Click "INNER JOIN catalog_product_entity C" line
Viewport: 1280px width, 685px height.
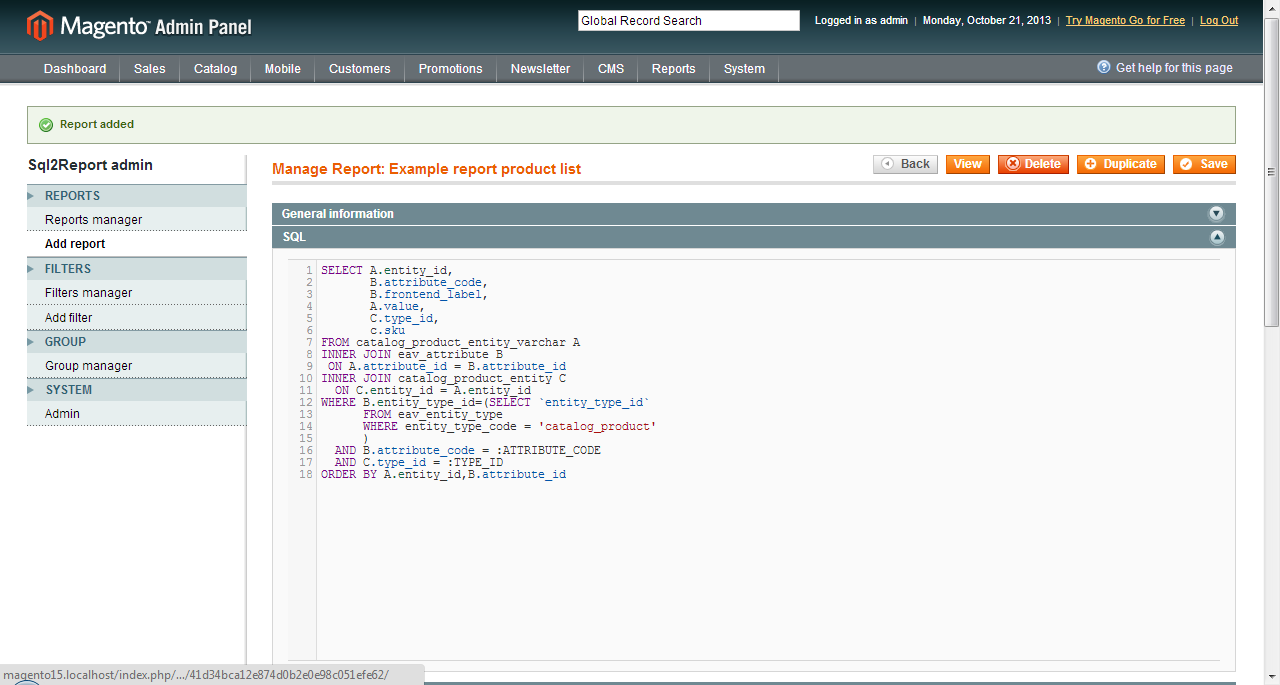443,379
